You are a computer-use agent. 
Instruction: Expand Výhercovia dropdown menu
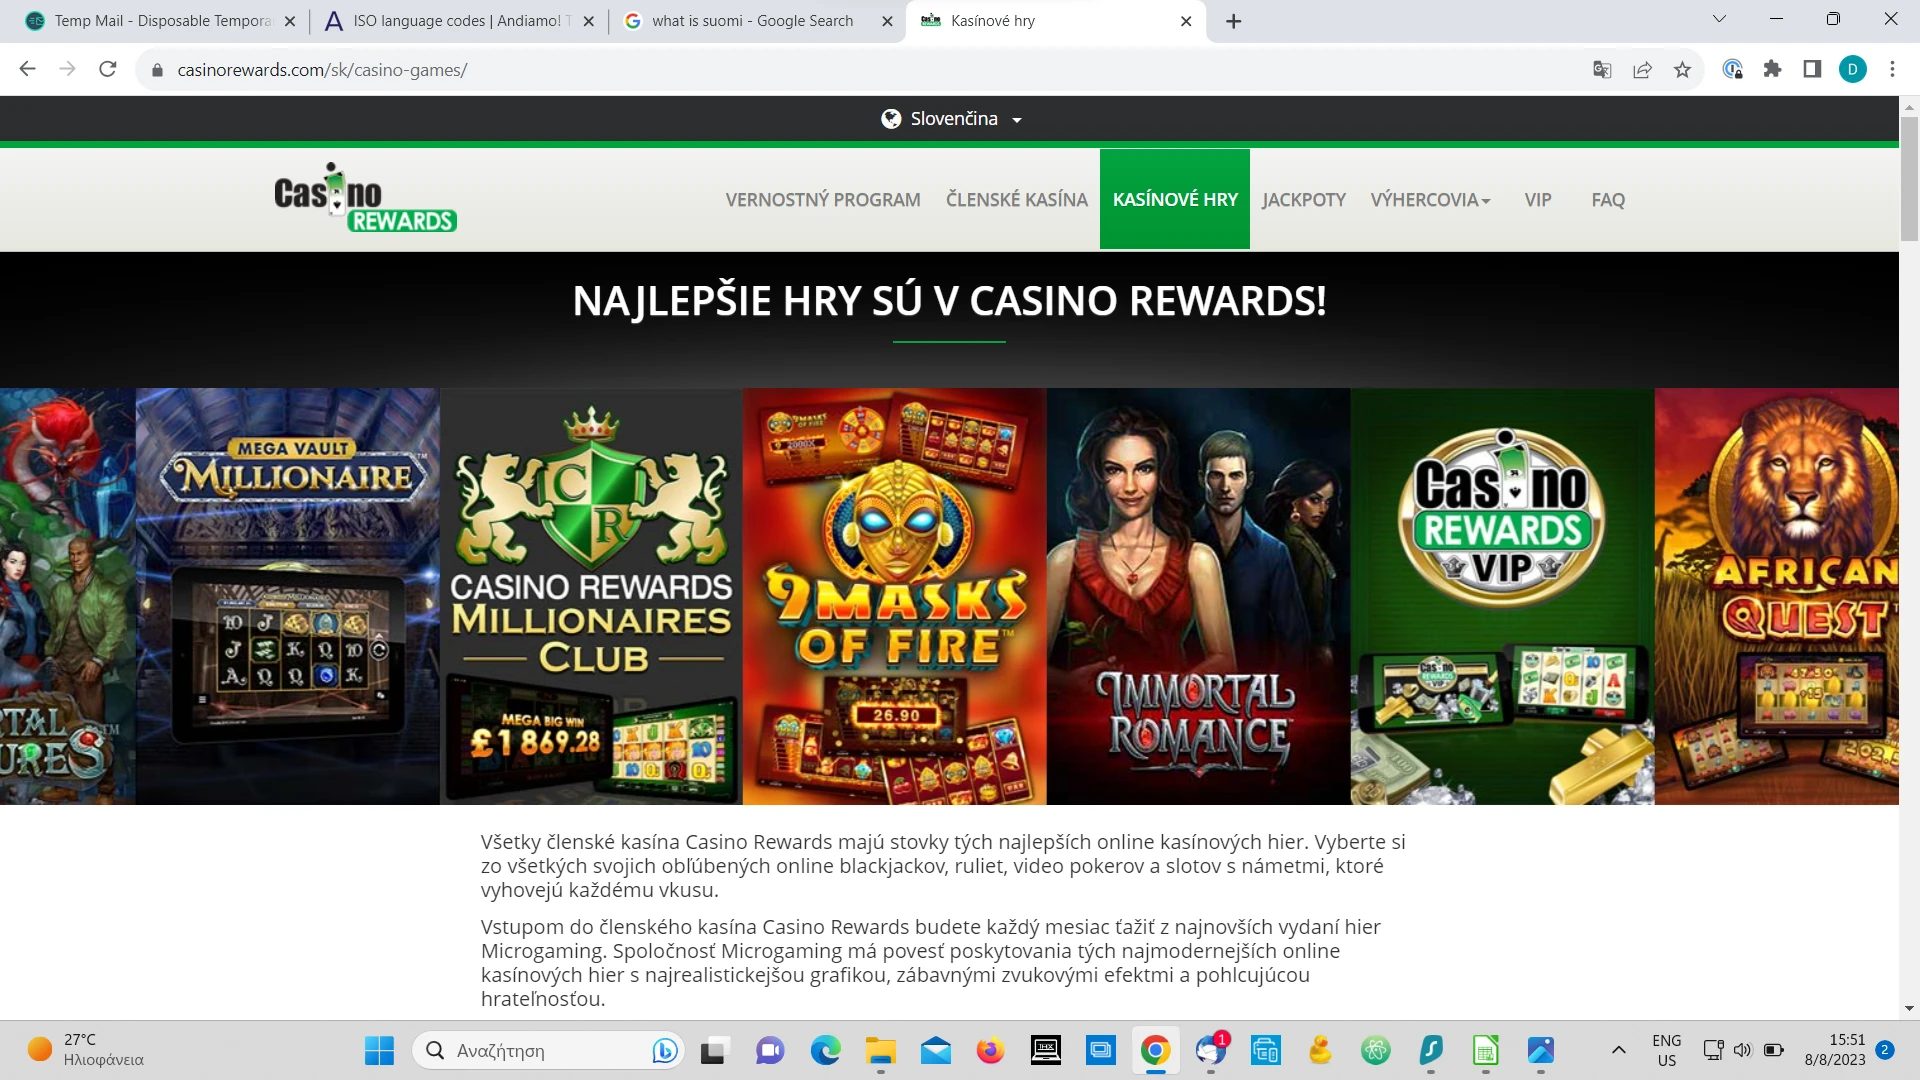click(x=1430, y=200)
